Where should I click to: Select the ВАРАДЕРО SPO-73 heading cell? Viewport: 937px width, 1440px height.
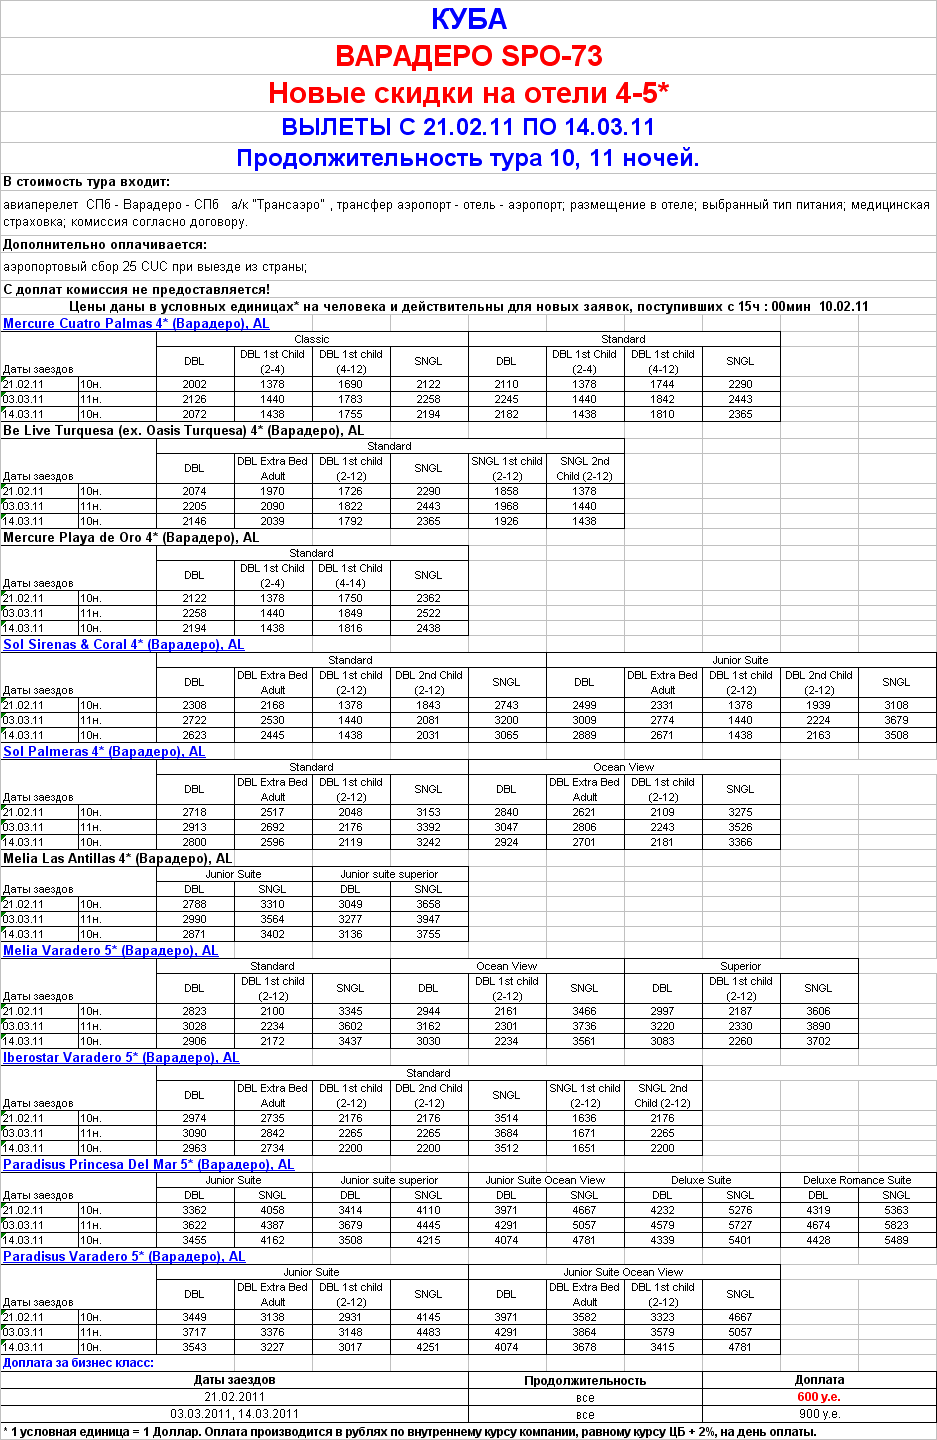[468, 56]
